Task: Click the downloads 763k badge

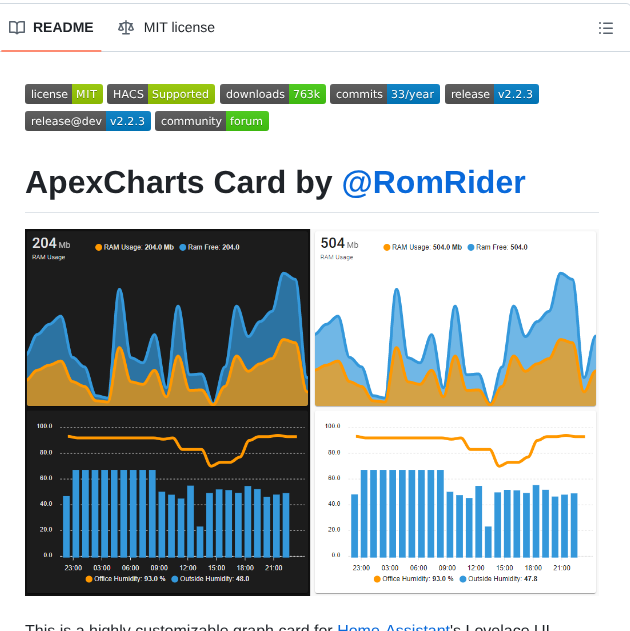Action: point(273,94)
